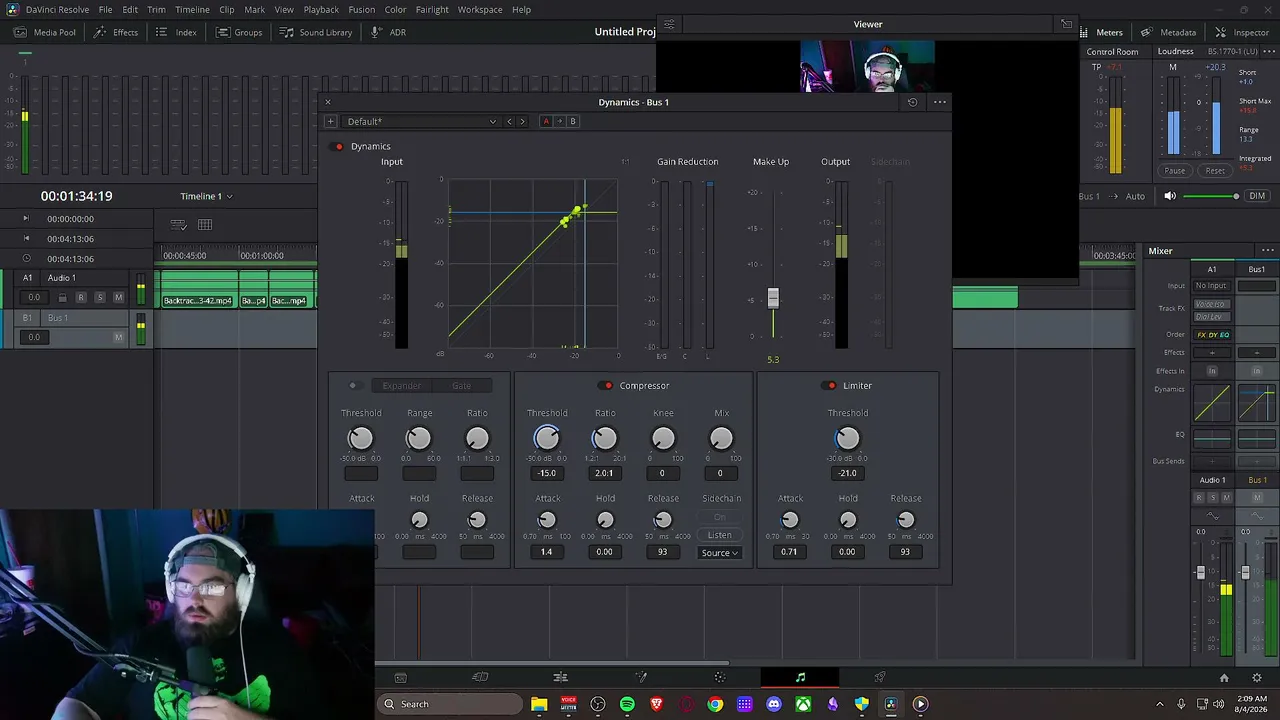Viewport: 1280px width, 720px height.
Task: Open Brave browser from the taskbar
Action: click(657, 704)
